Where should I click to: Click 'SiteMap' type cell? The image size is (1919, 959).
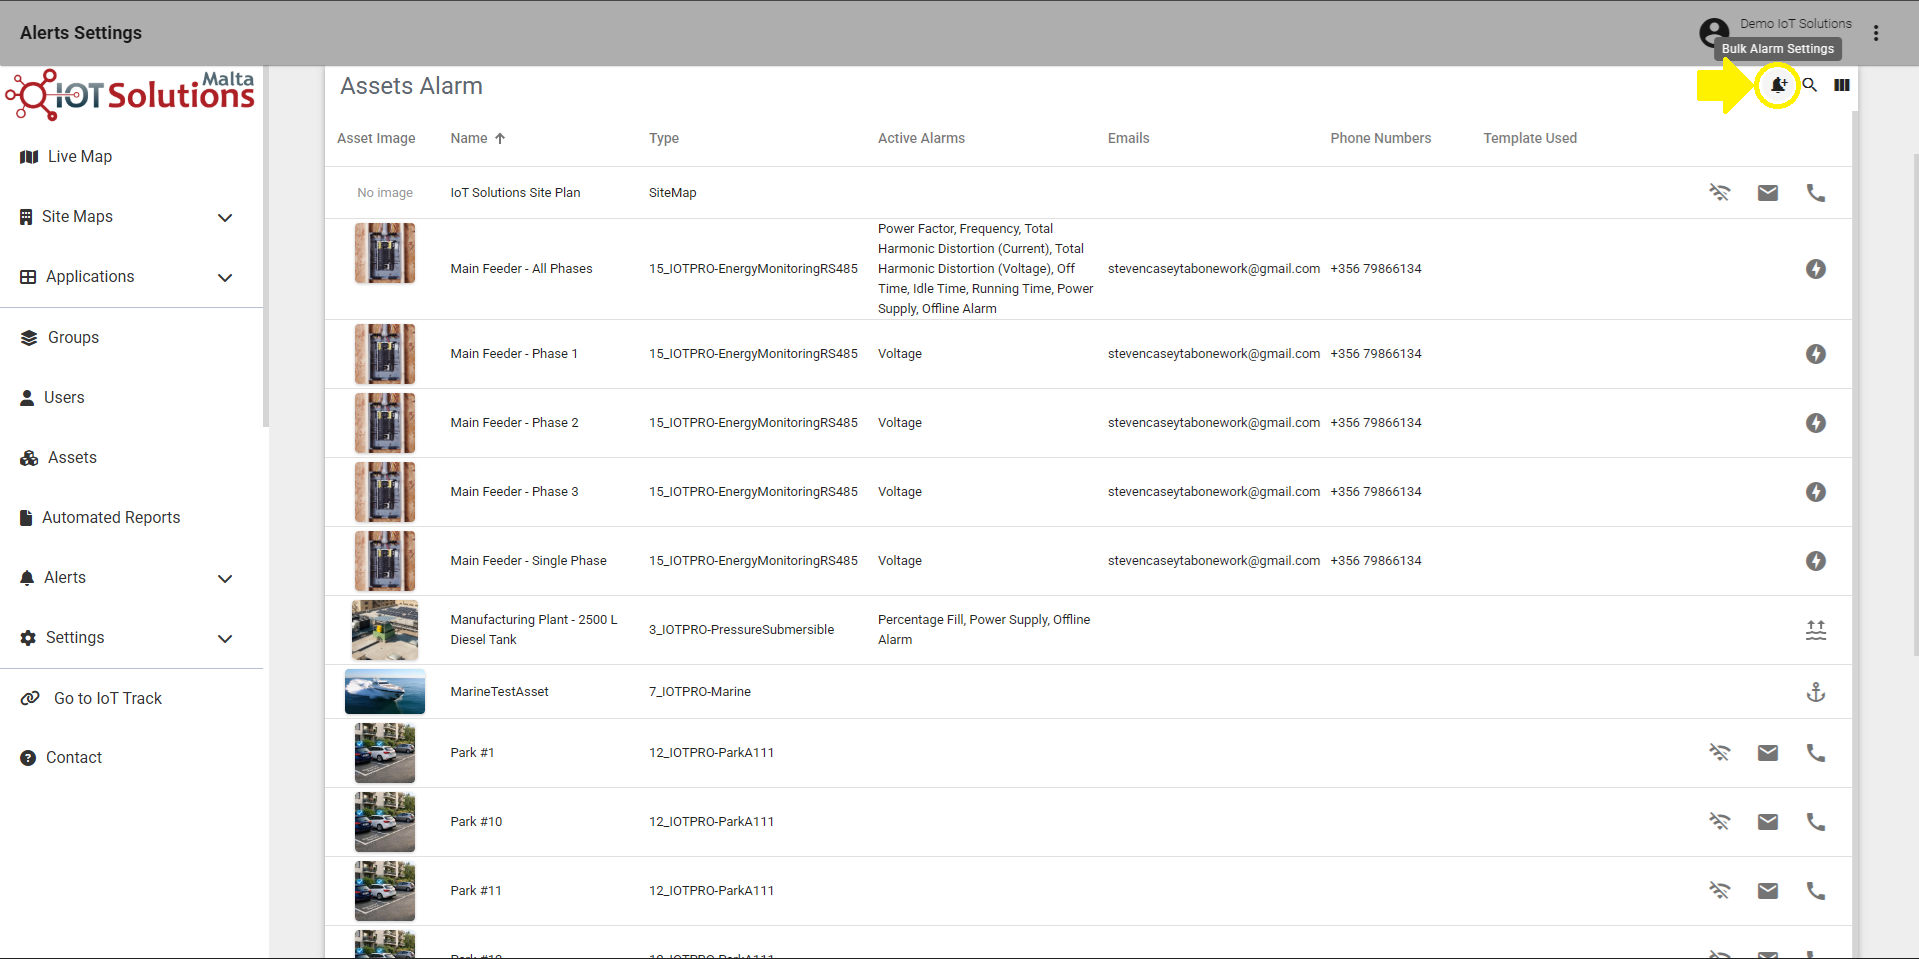(672, 193)
